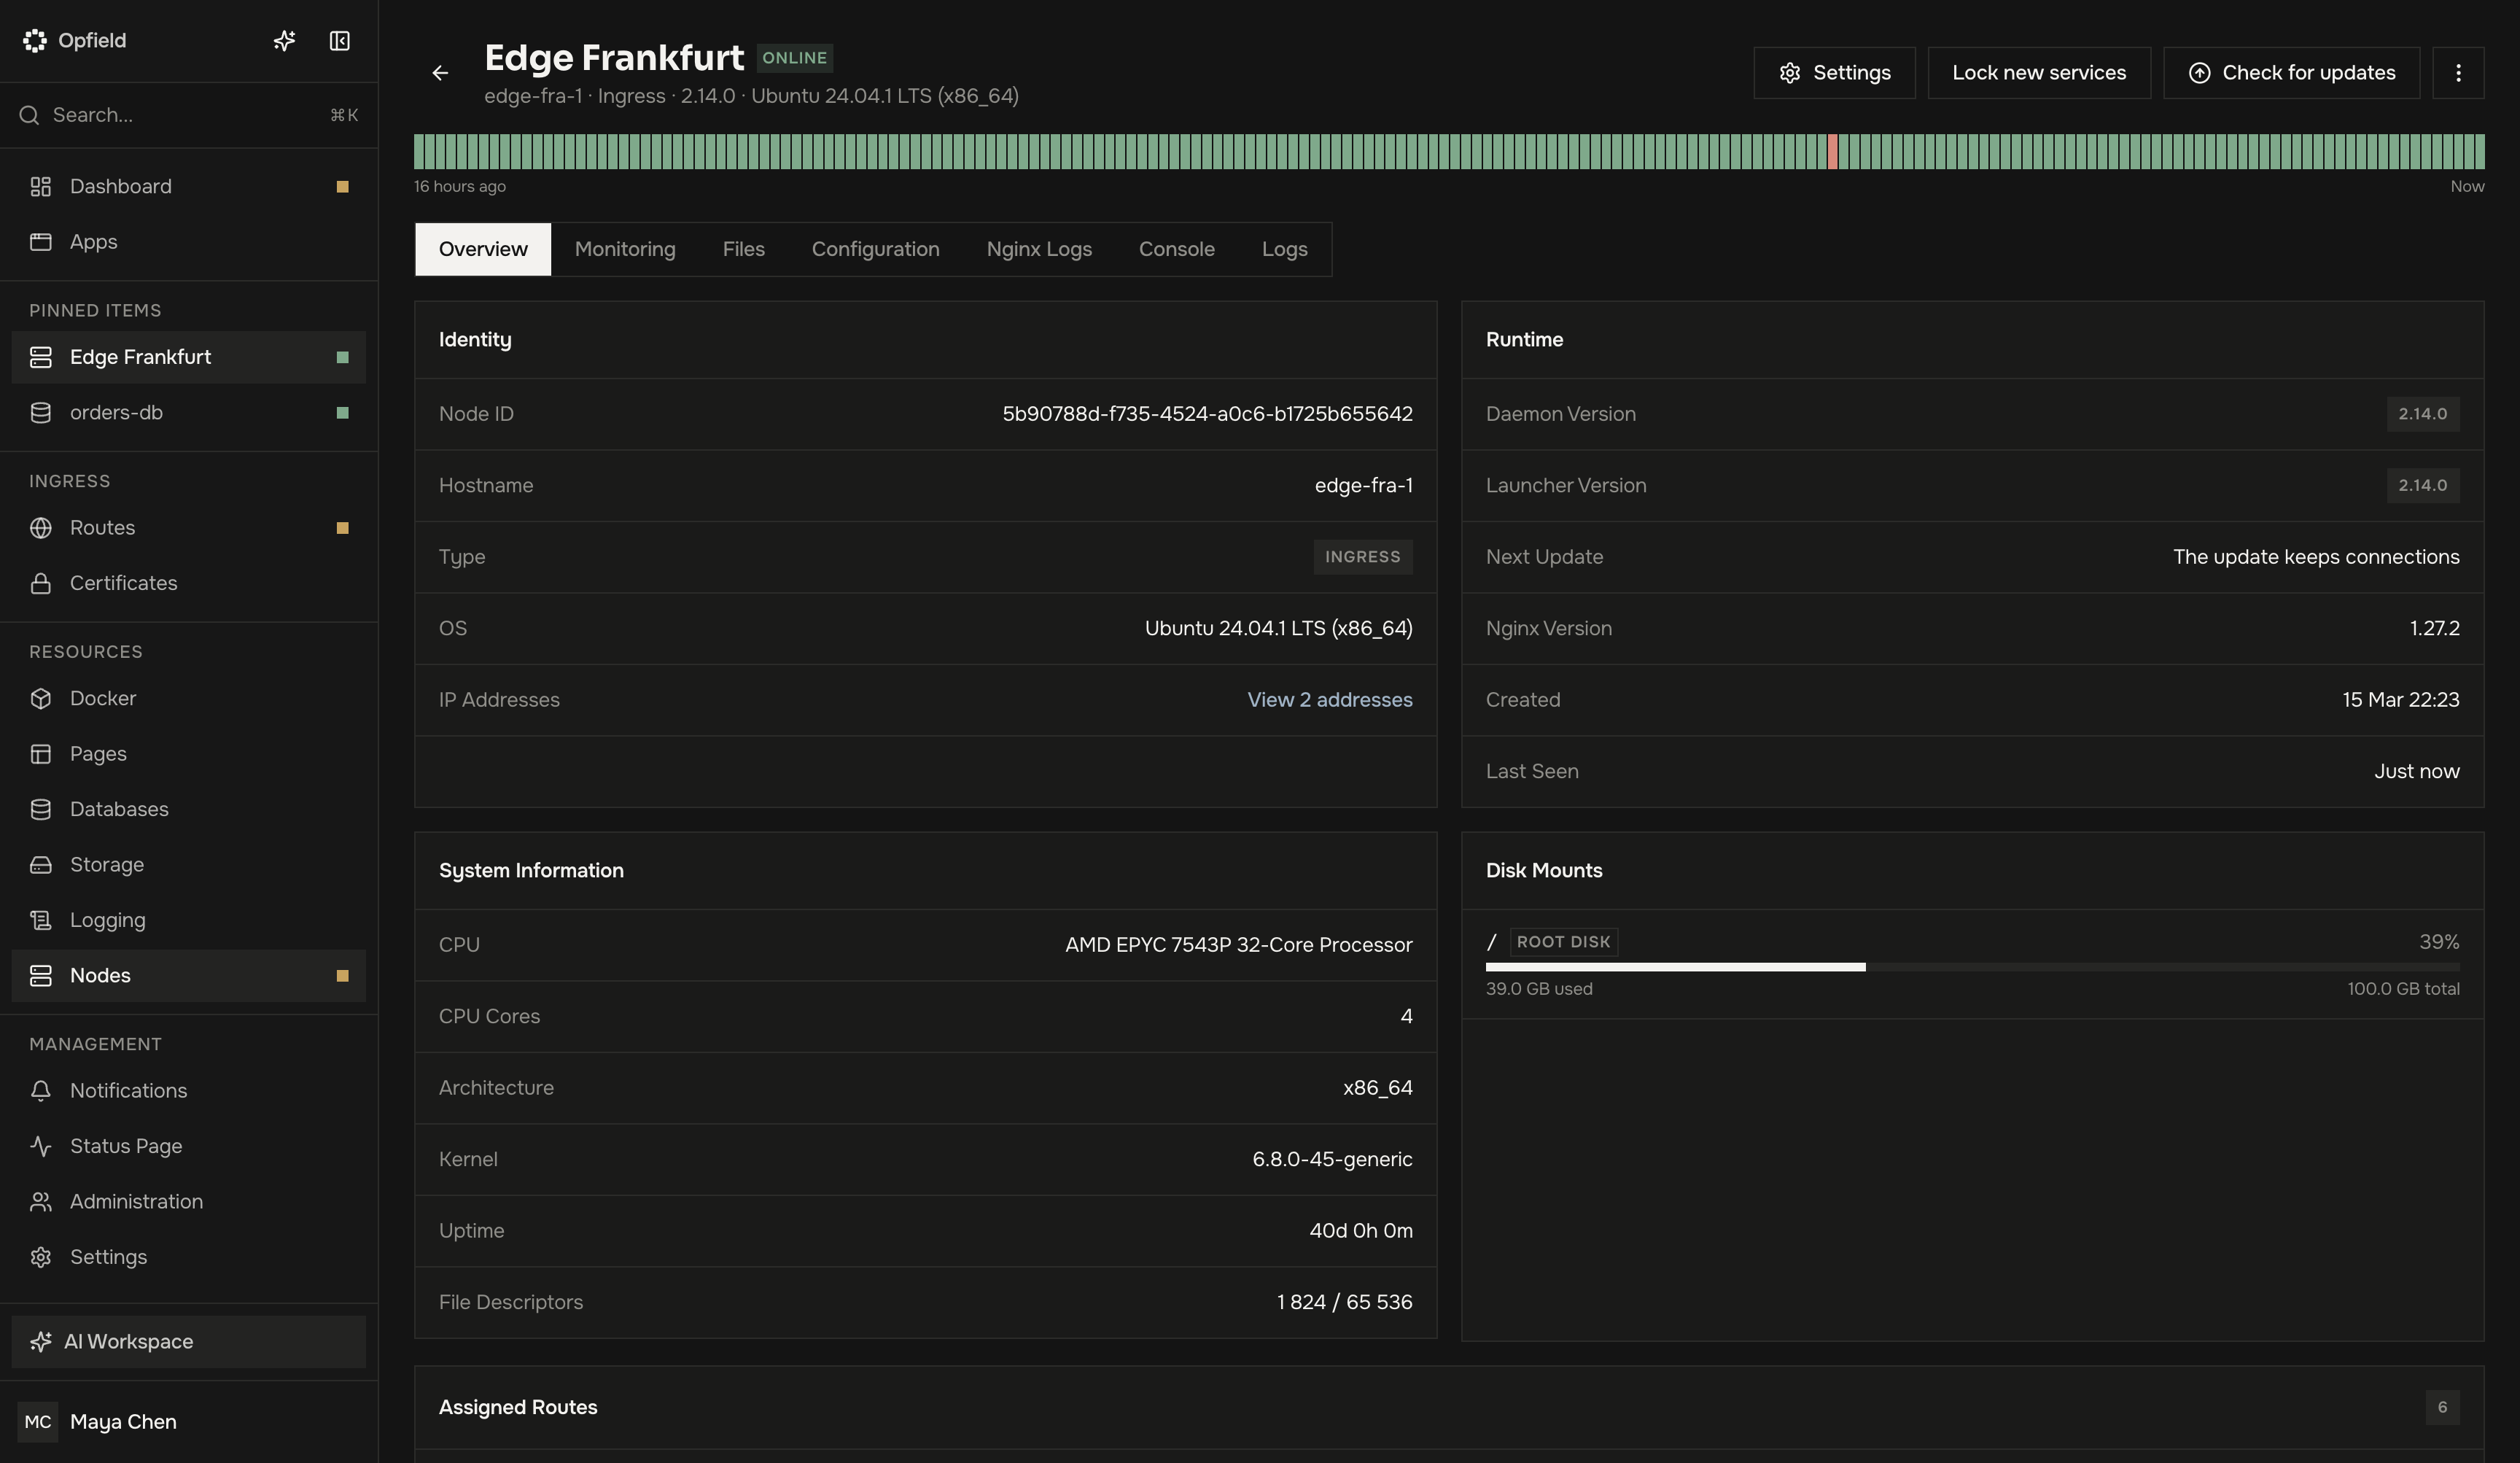Click the Opfield logo icon
This screenshot has height=1463, width=2520.
coord(35,41)
